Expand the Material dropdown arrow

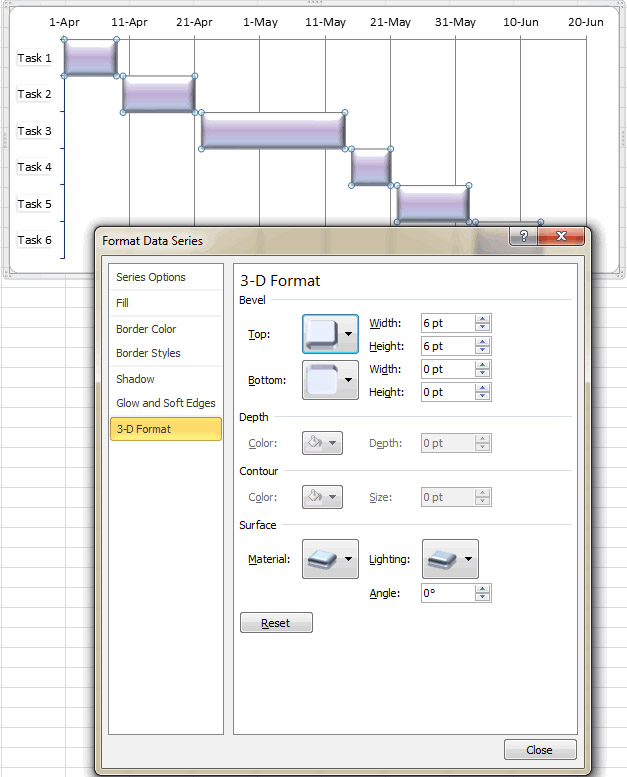[x=348, y=560]
